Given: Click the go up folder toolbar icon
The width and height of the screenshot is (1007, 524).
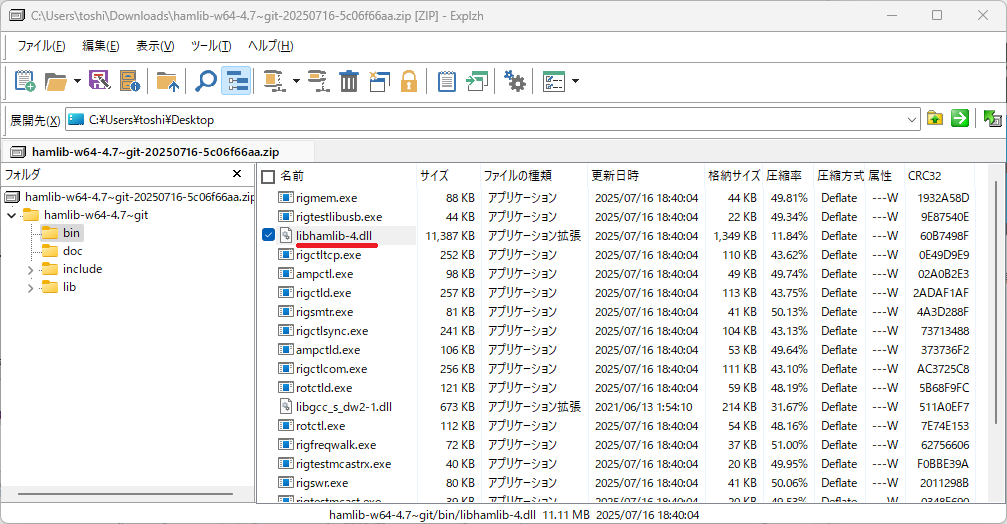Looking at the screenshot, I should tap(168, 81).
